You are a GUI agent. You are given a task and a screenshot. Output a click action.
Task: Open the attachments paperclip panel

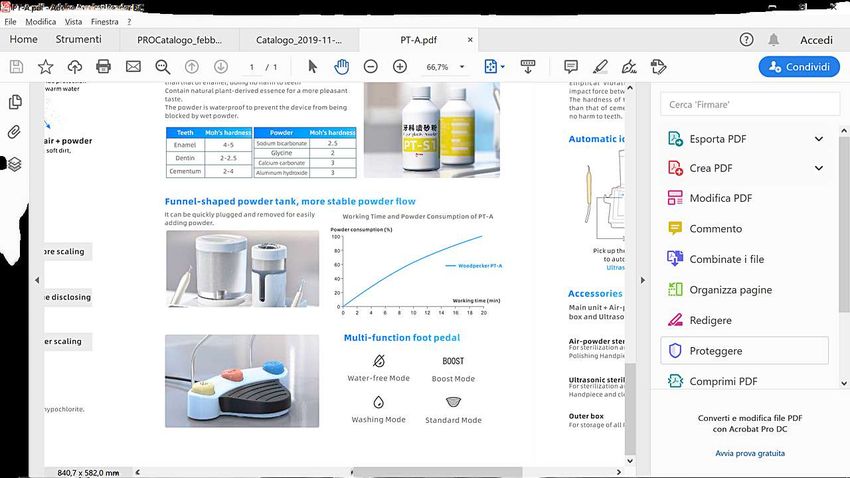[14, 132]
